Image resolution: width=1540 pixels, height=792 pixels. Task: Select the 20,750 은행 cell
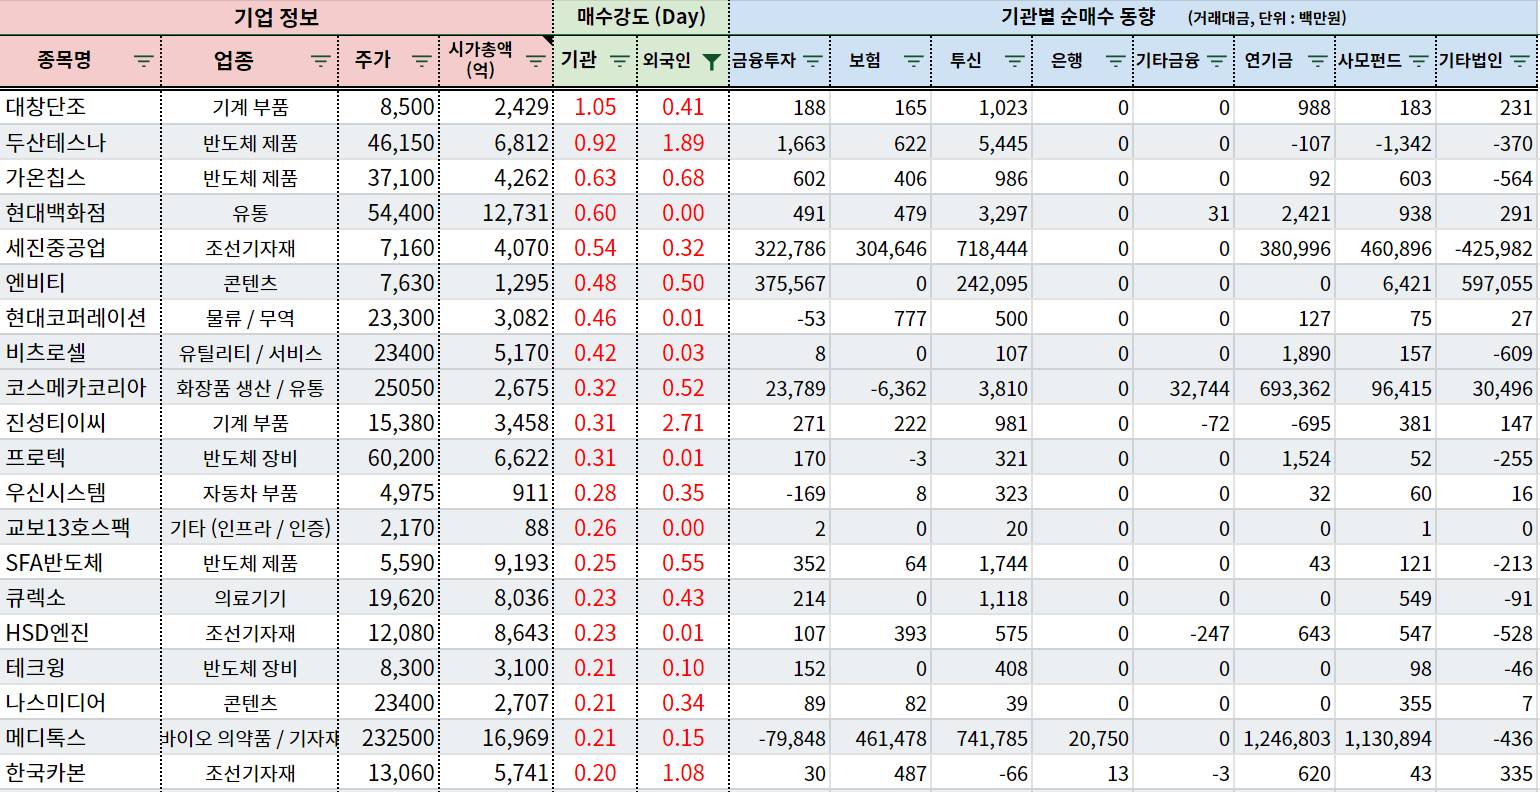(x=1083, y=737)
